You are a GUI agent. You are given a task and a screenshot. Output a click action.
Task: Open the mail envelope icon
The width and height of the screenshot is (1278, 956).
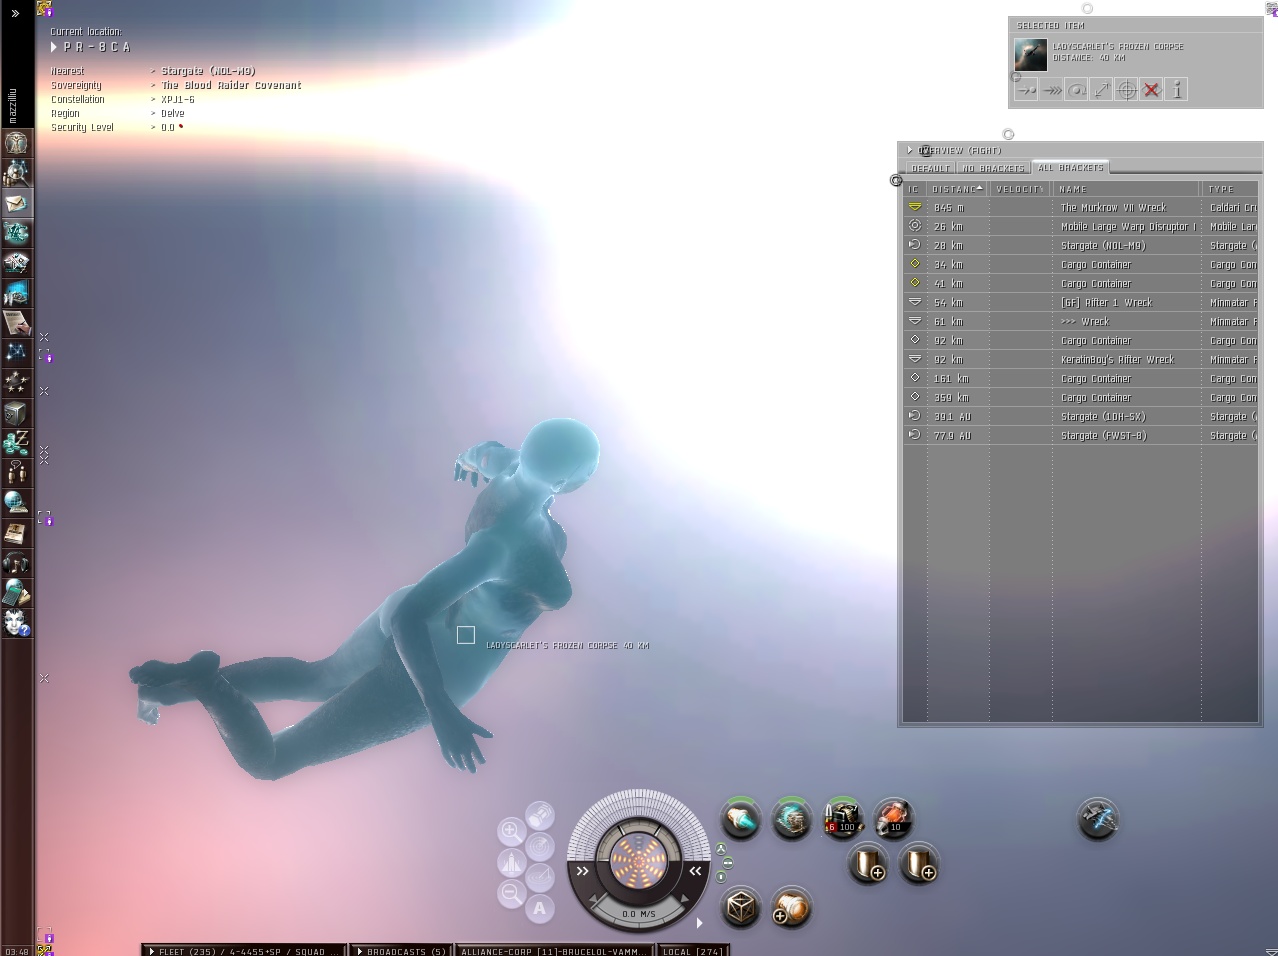(x=16, y=202)
